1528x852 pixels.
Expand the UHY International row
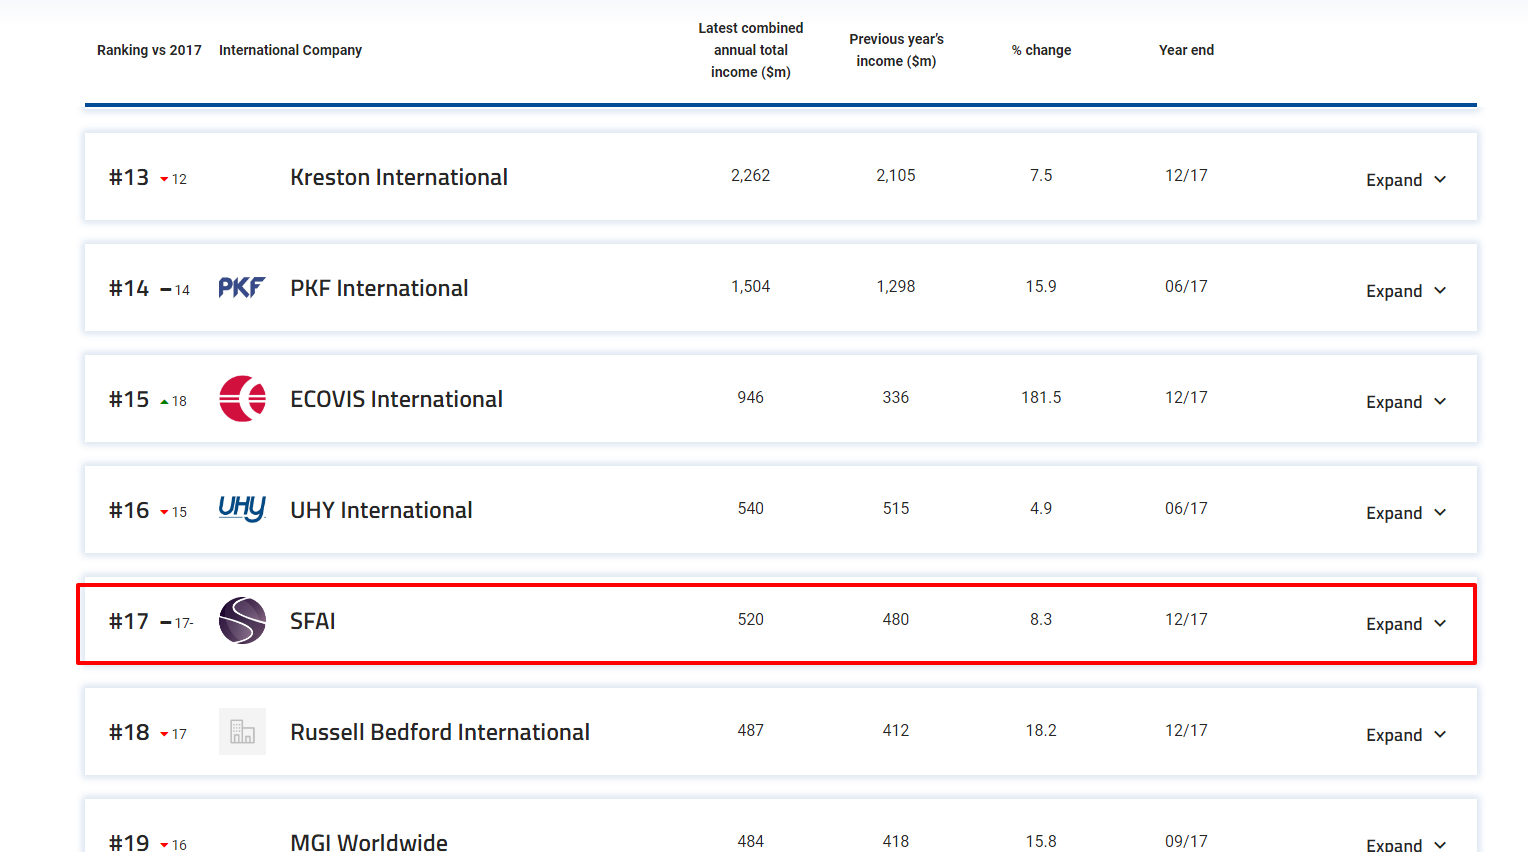[1406, 513]
